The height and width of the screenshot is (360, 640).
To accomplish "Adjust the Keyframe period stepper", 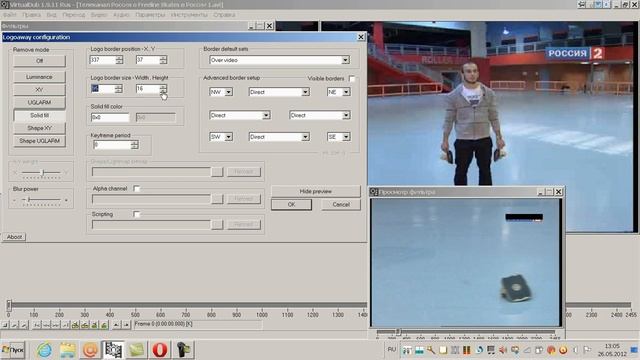I will (x=135, y=145).
